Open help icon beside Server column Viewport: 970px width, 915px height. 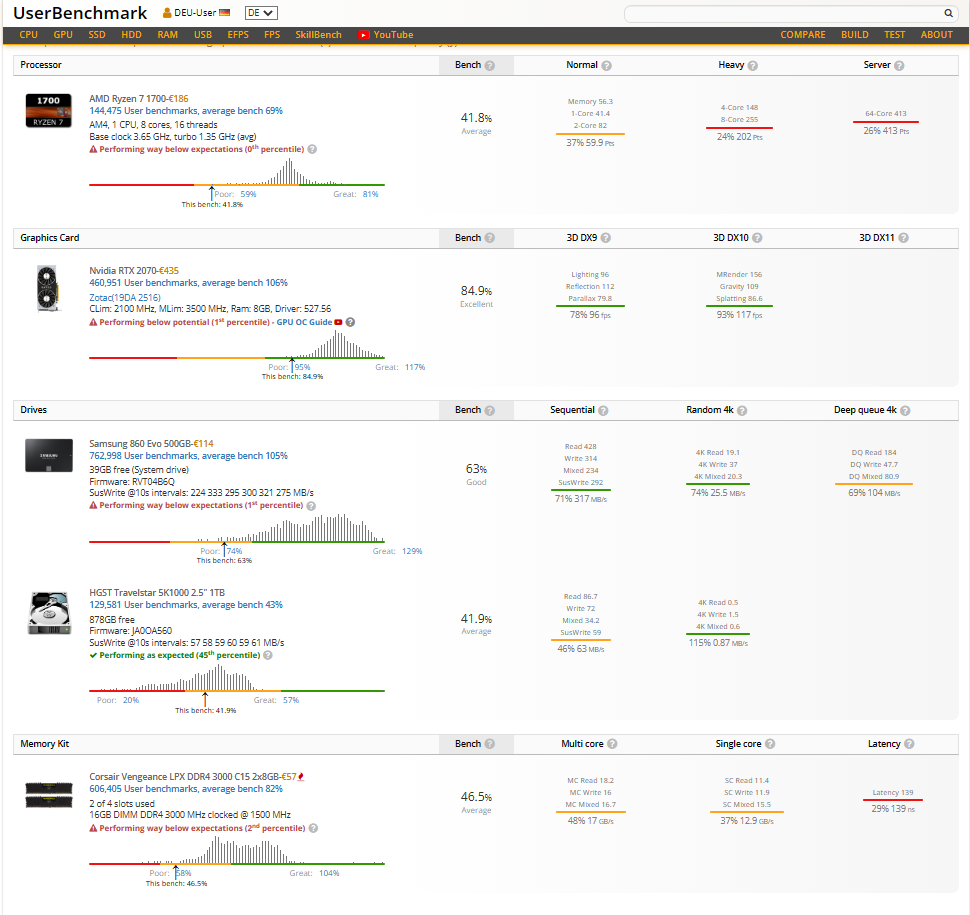pos(899,66)
